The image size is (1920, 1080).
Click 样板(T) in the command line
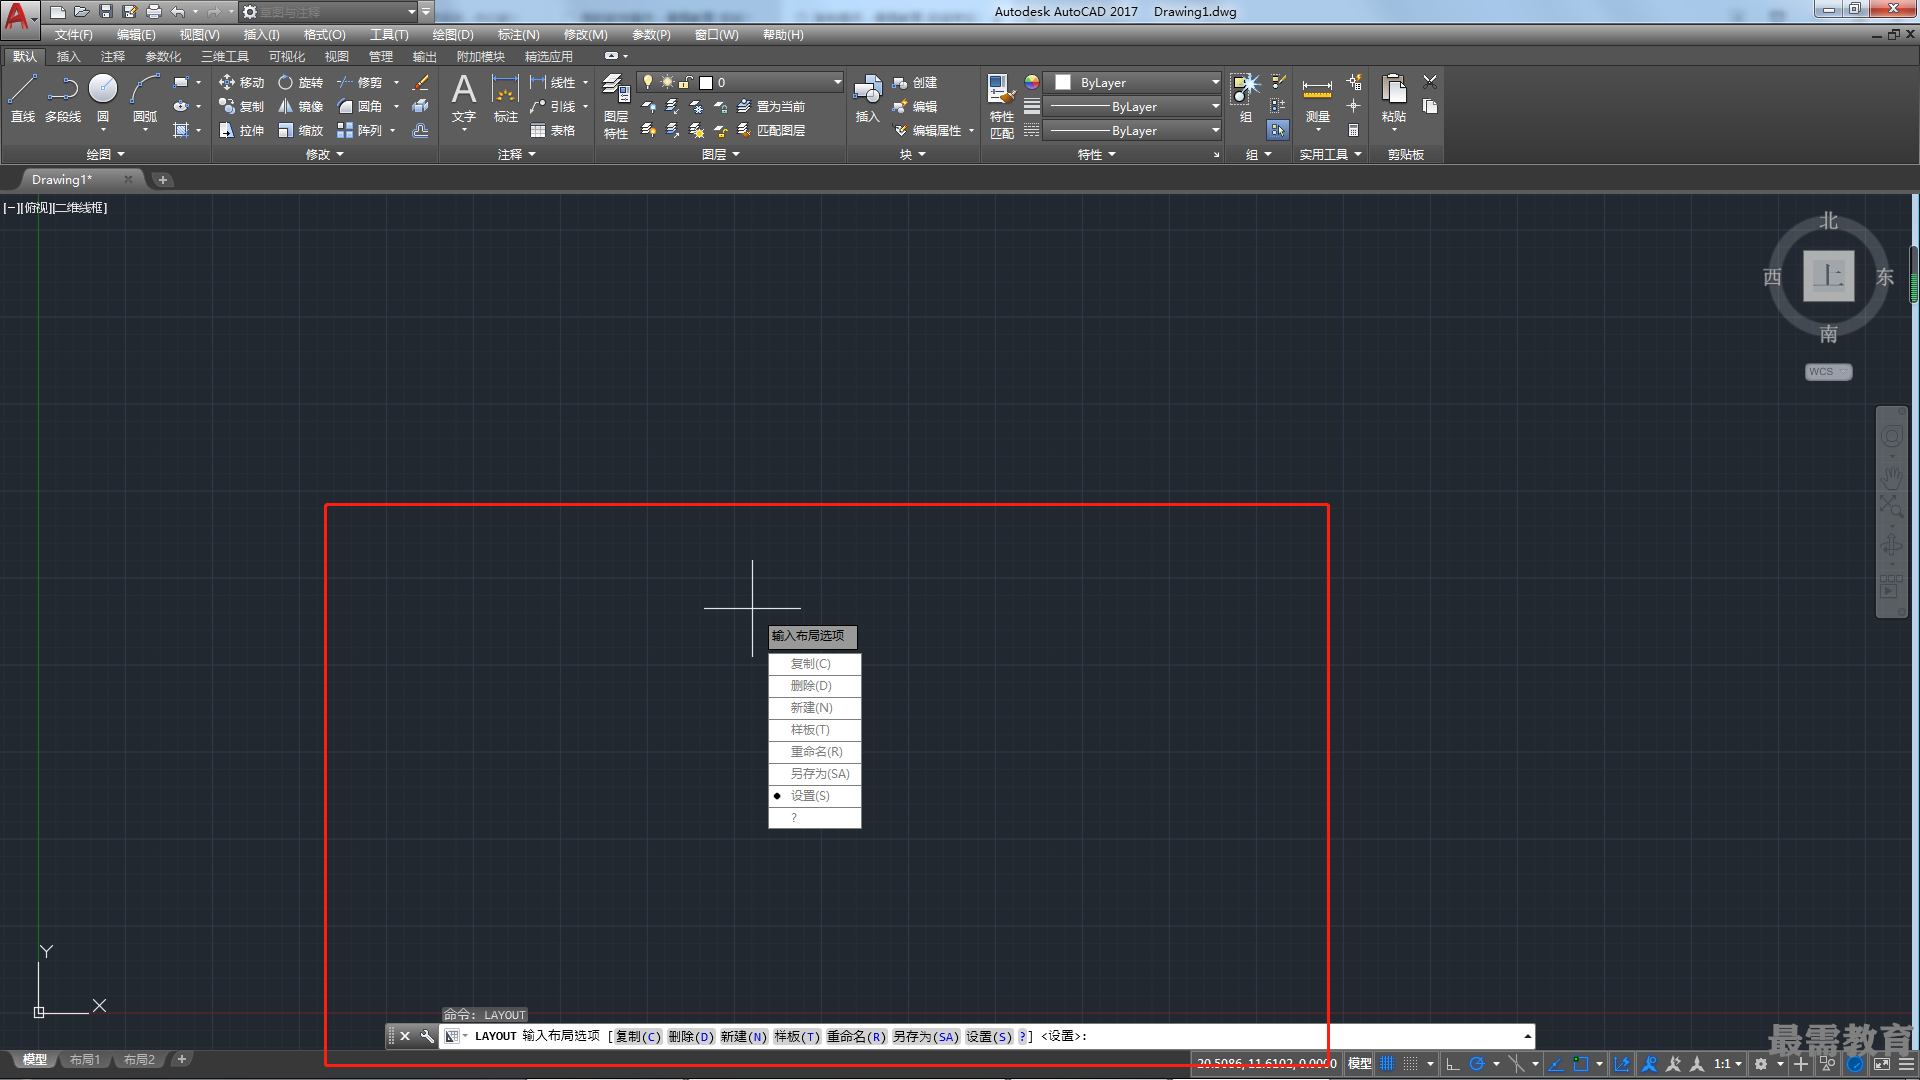797,1037
